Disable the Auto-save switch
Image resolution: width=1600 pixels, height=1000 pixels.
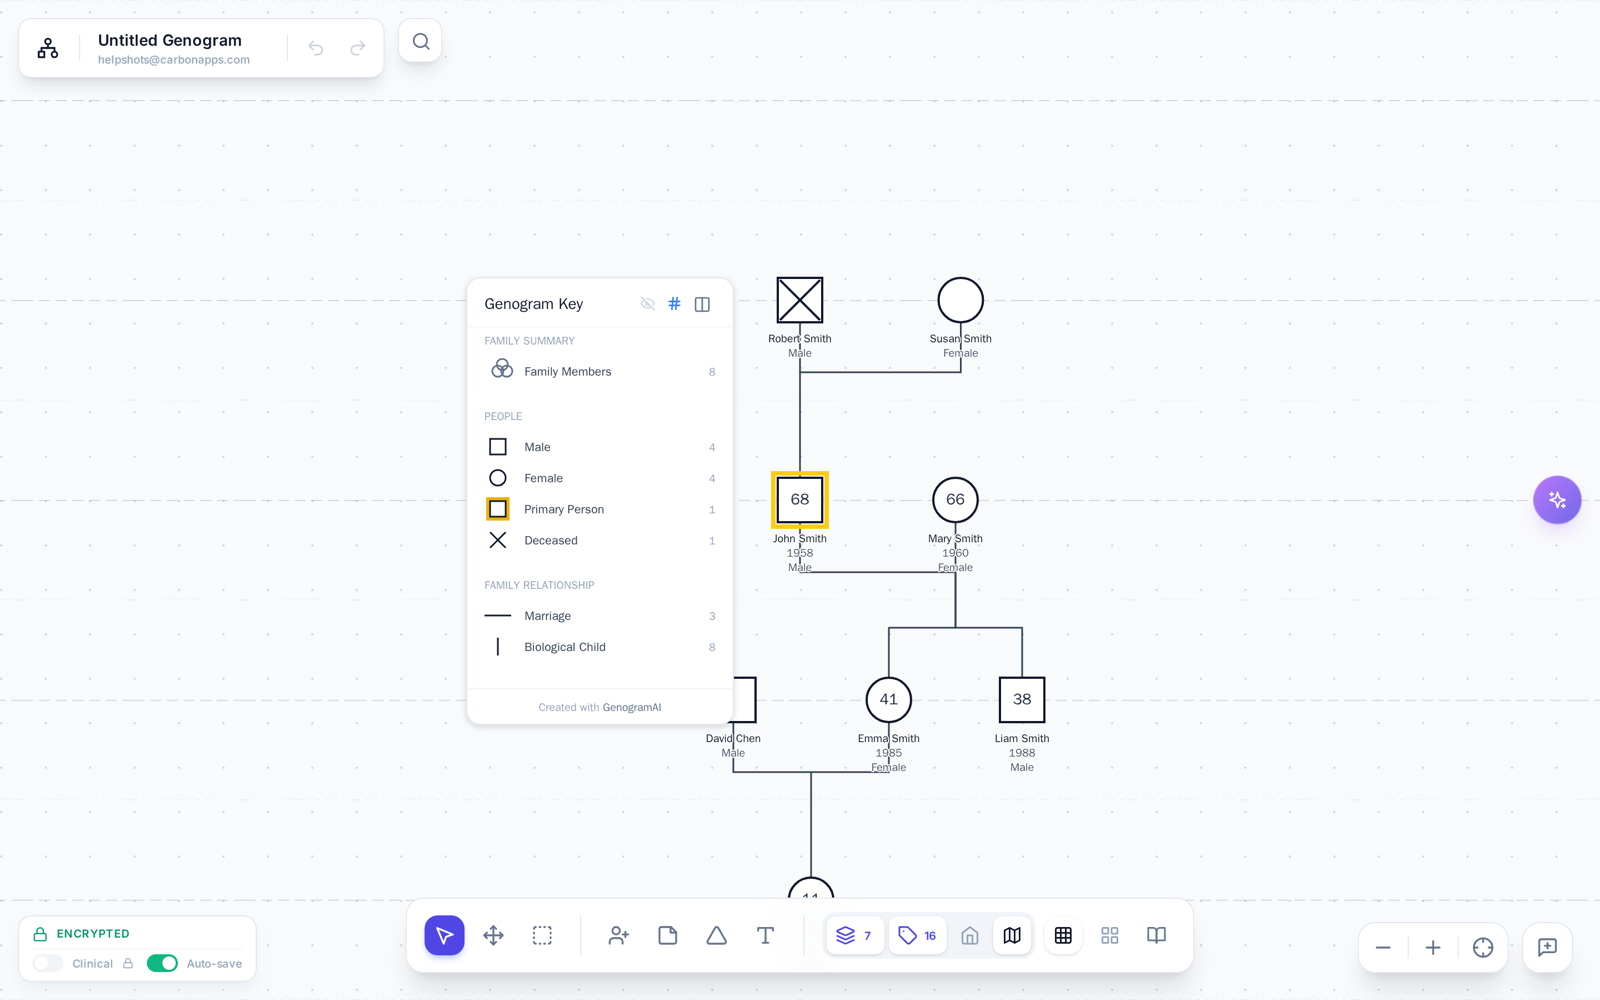click(162, 963)
